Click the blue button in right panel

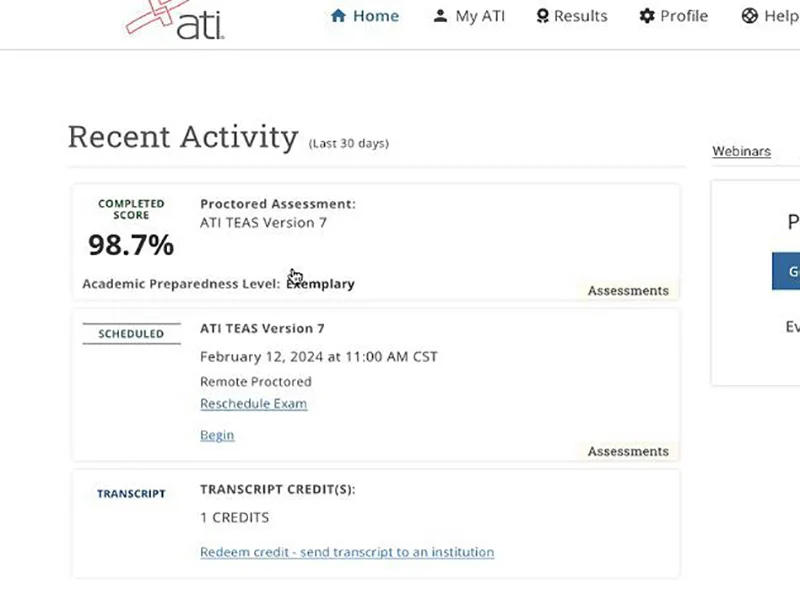click(787, 271)
